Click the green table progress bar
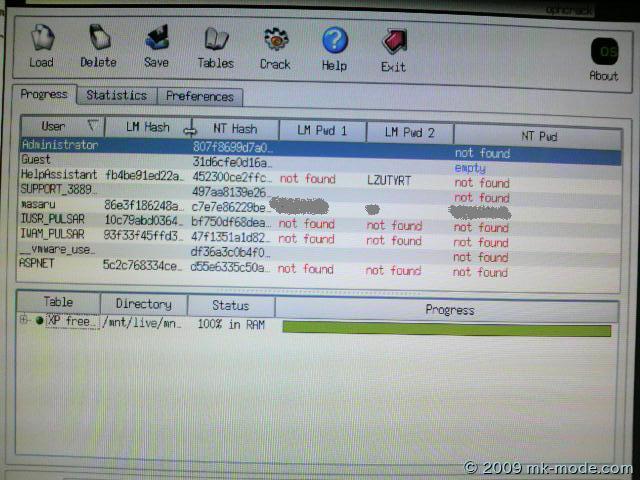The image size is (640, 480). pos(446,329)
